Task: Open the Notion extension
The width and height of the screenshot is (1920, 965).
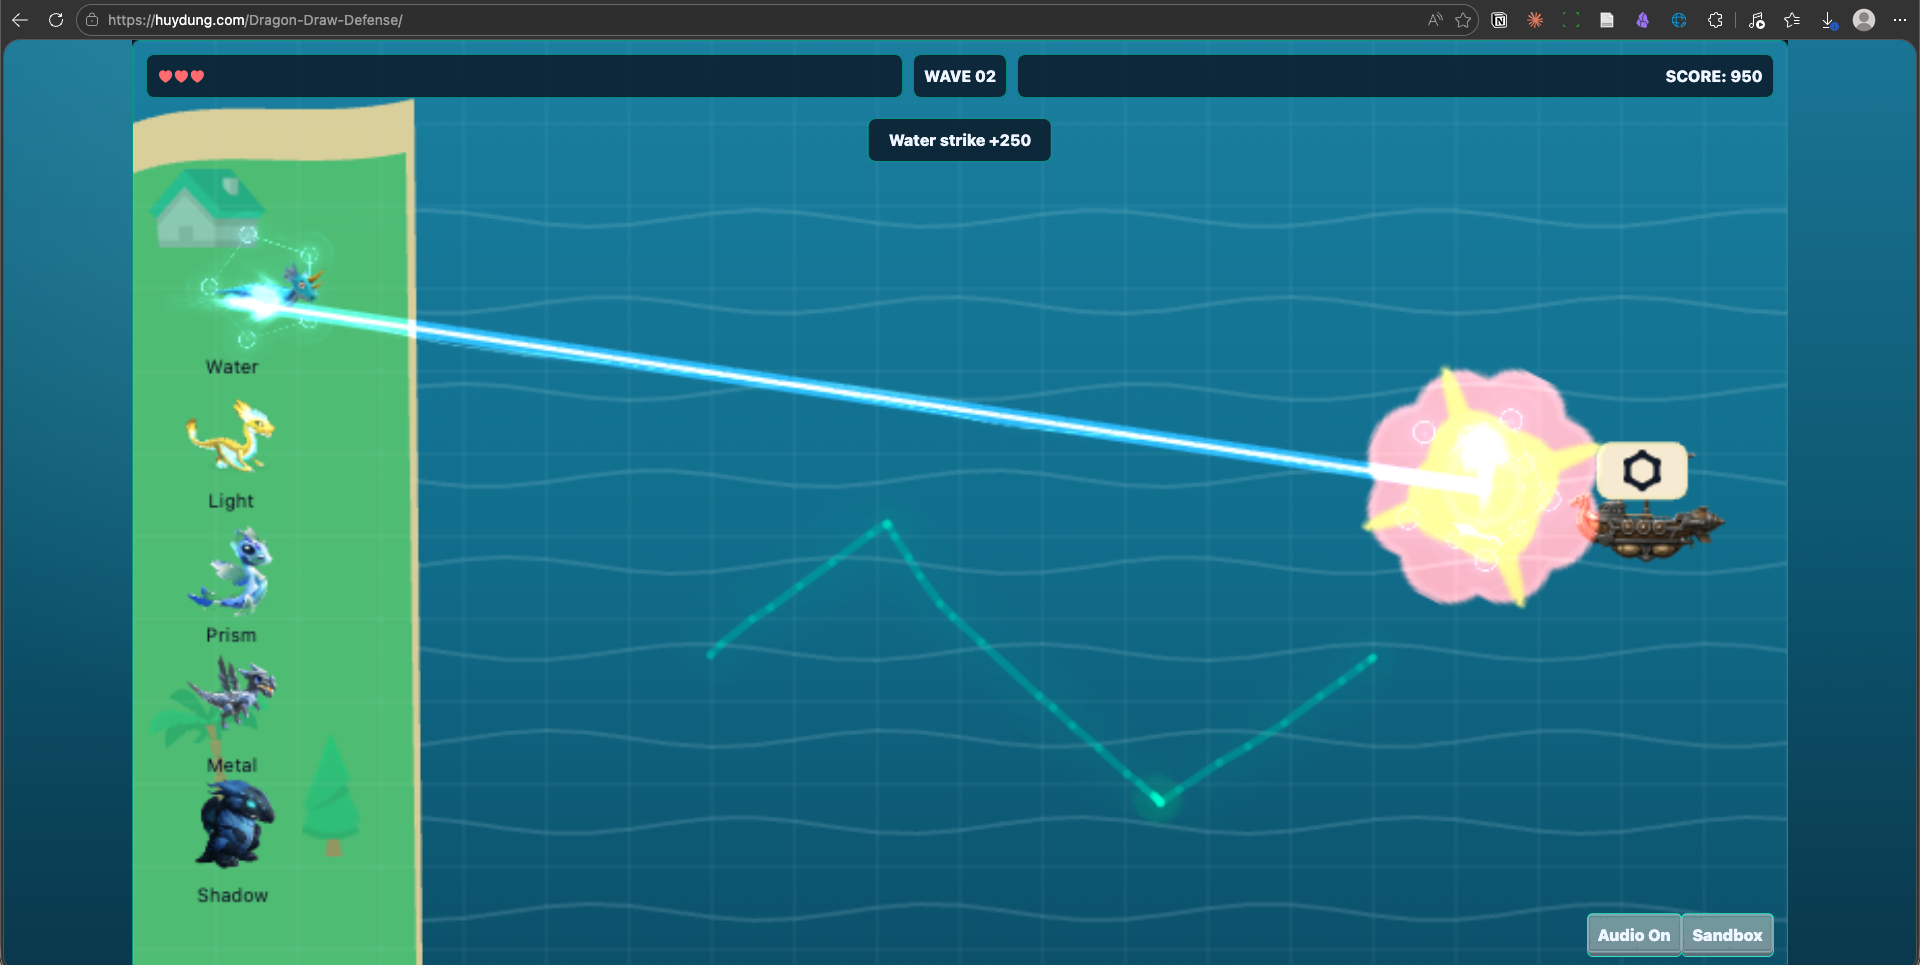Action: pyautogui.click(x=1499, y=20)
